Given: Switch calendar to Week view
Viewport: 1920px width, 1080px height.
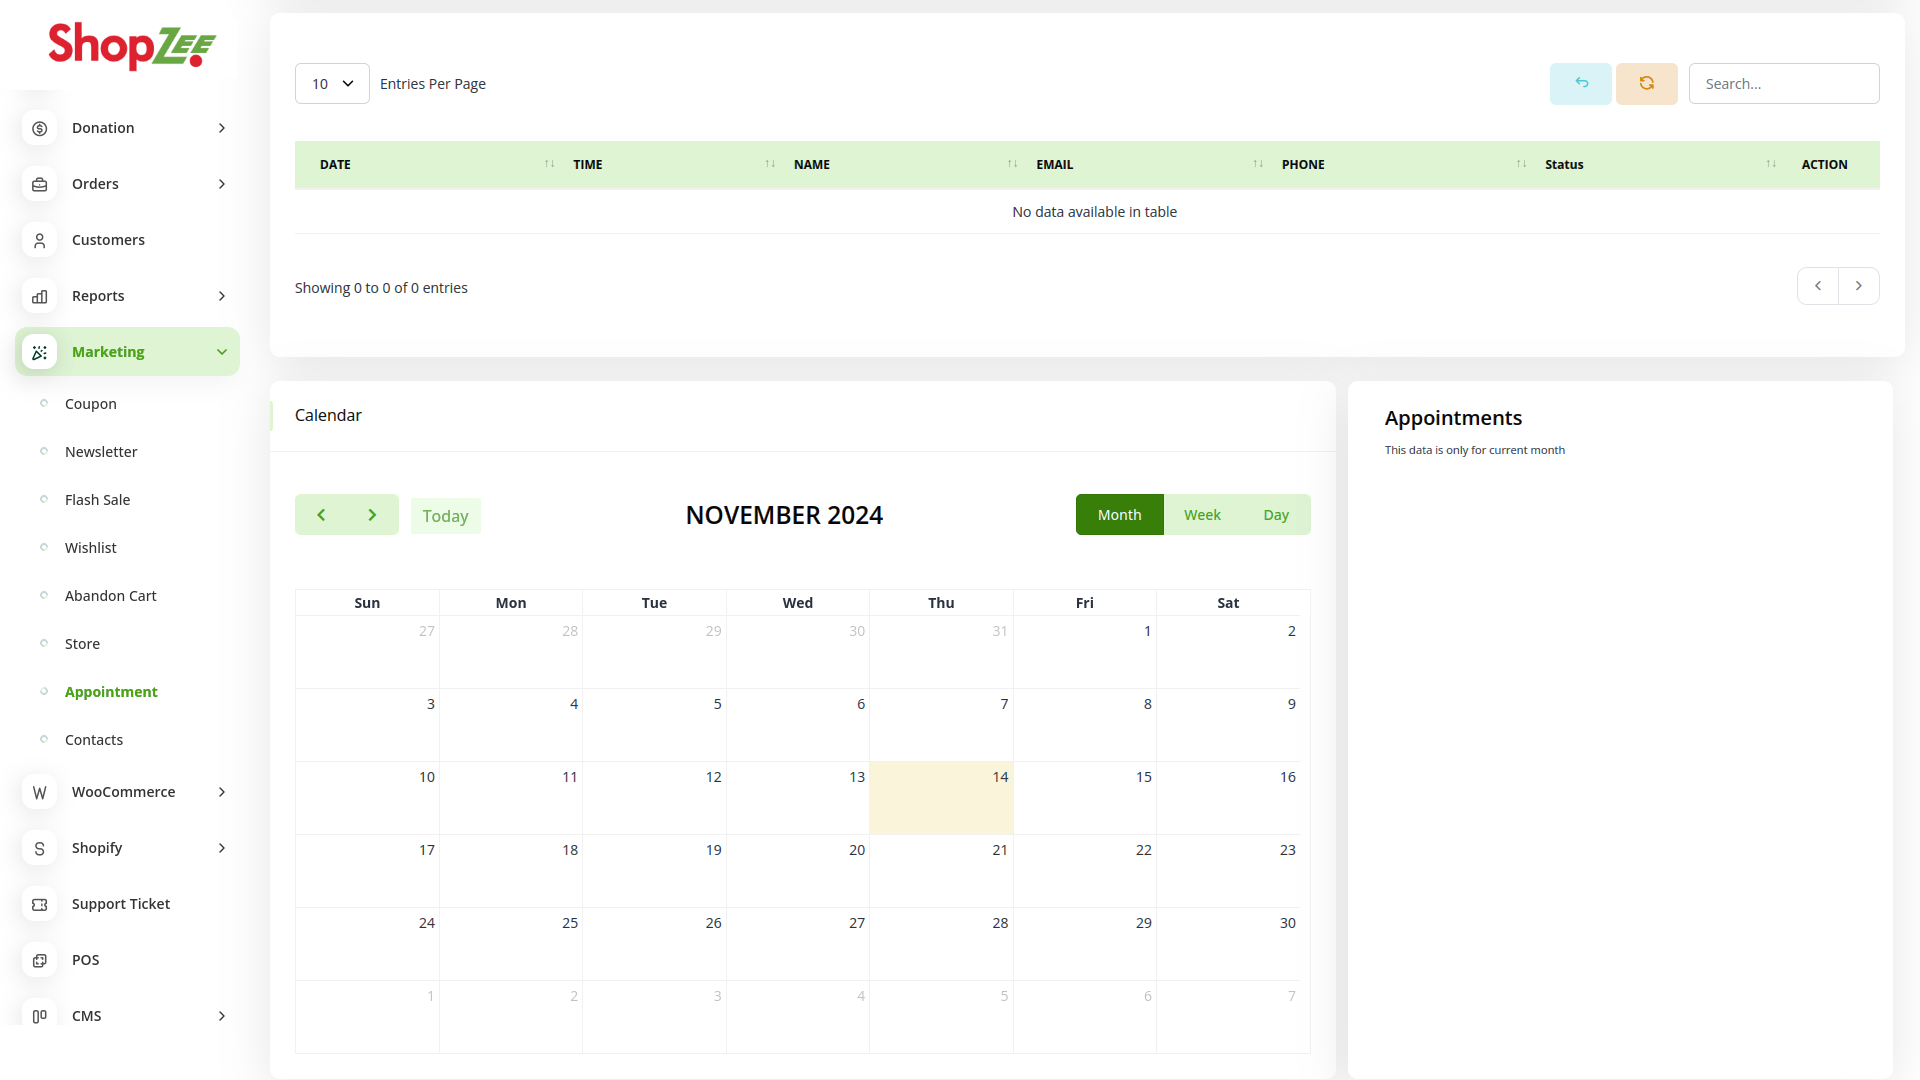Looking at the screenshot, I should 1202,515.
